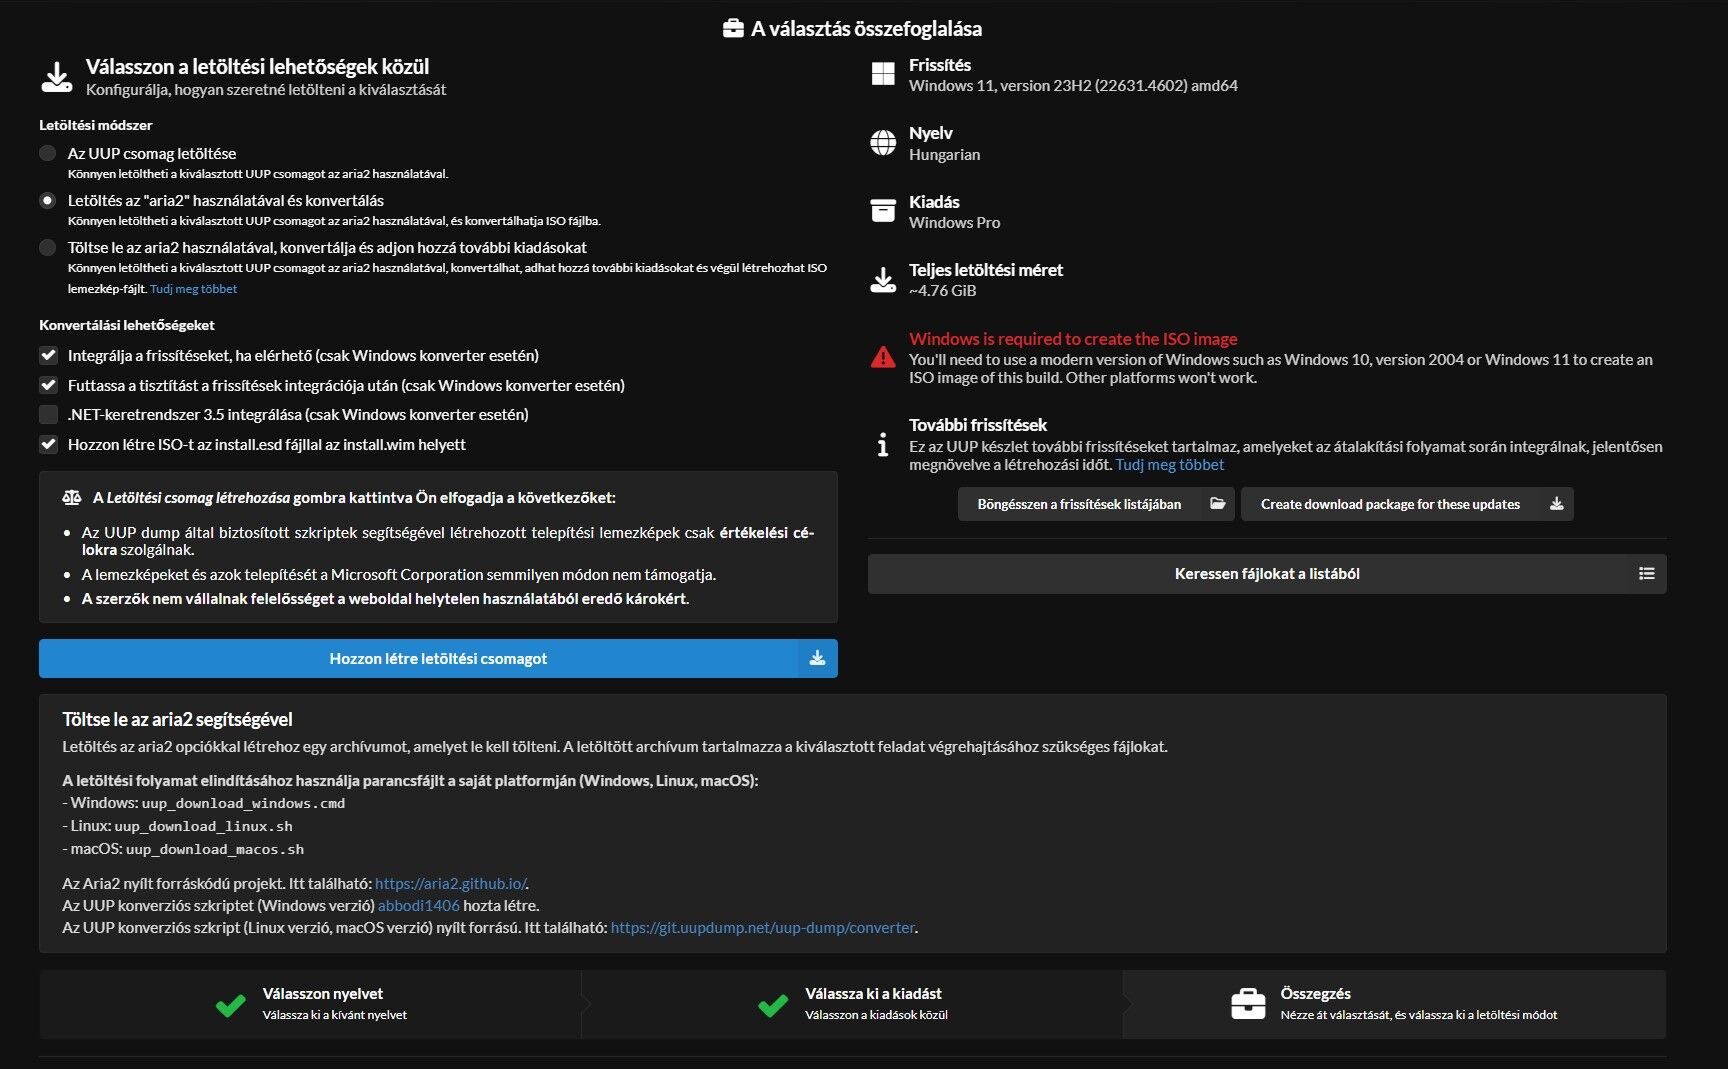Screen dimensions: 1728x1069
Task: Click the download icon beside 'Válasszon a letöltési lehetőségek közül'
Action: 57,77
